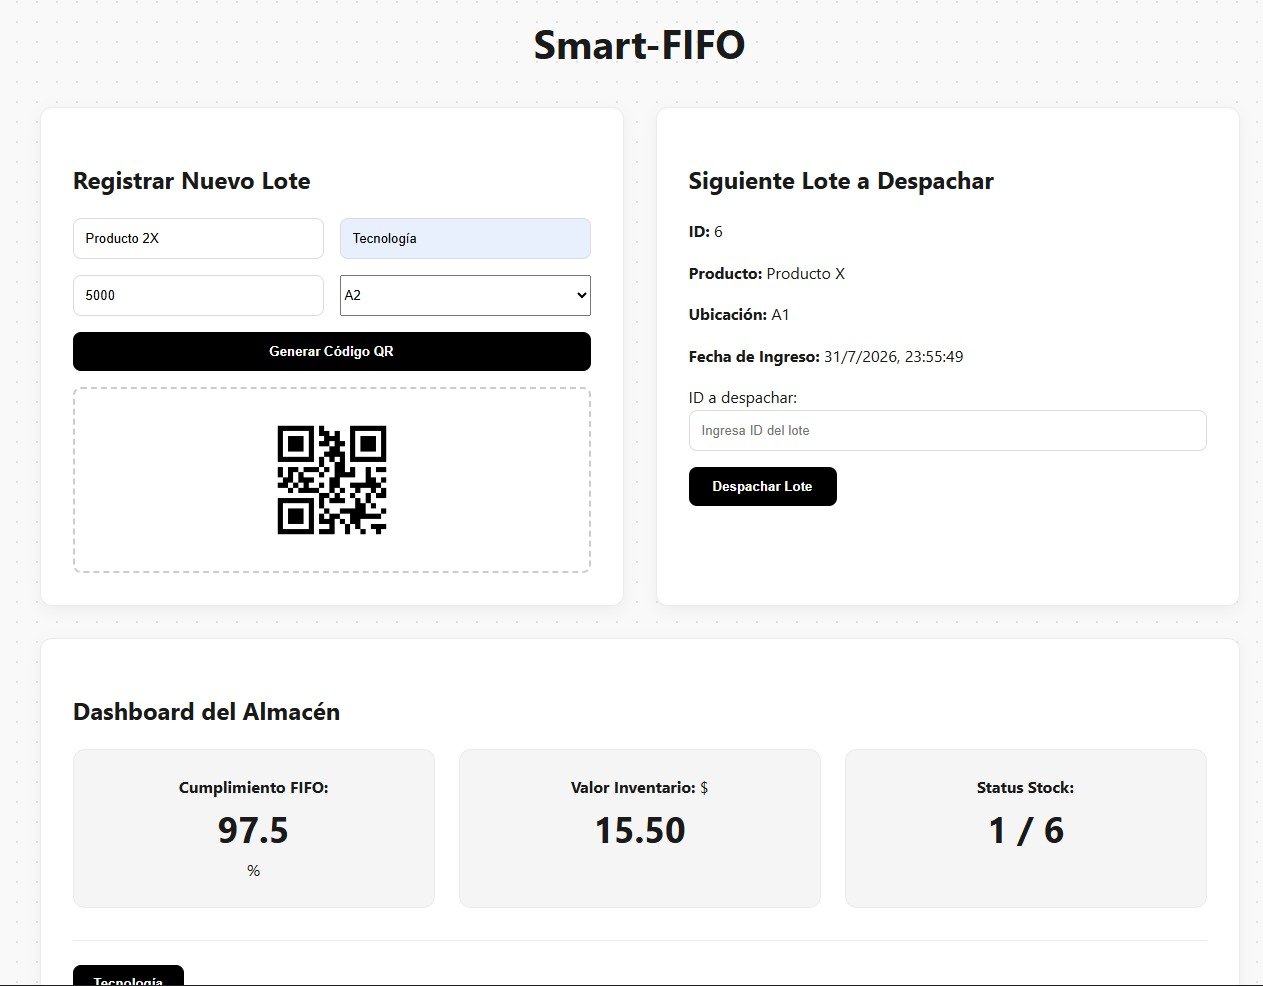Click the Status Stock value 1 / 6

(x=1026, y=830)
